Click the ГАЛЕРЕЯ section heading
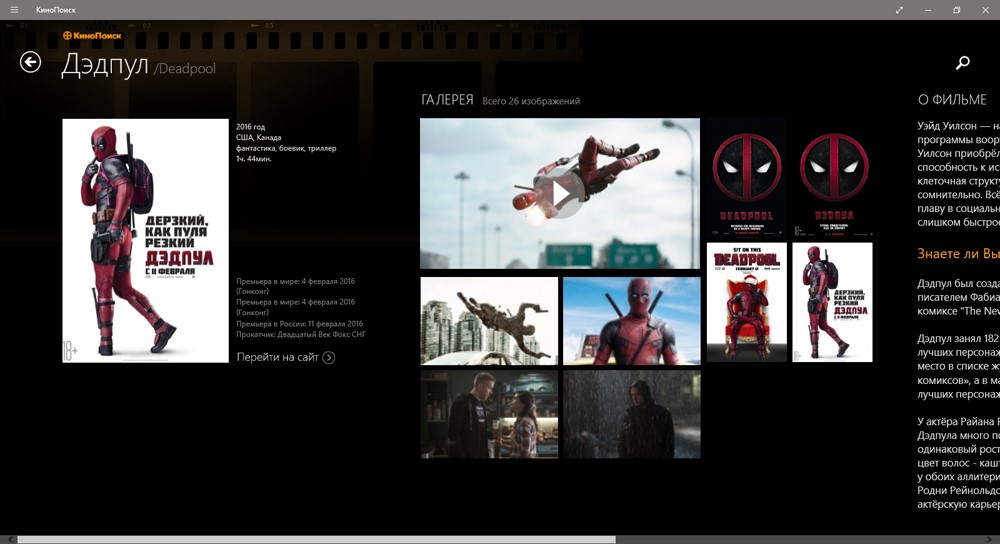The height and width of the screenshot is (544, 1000). (x=447, y=99)
